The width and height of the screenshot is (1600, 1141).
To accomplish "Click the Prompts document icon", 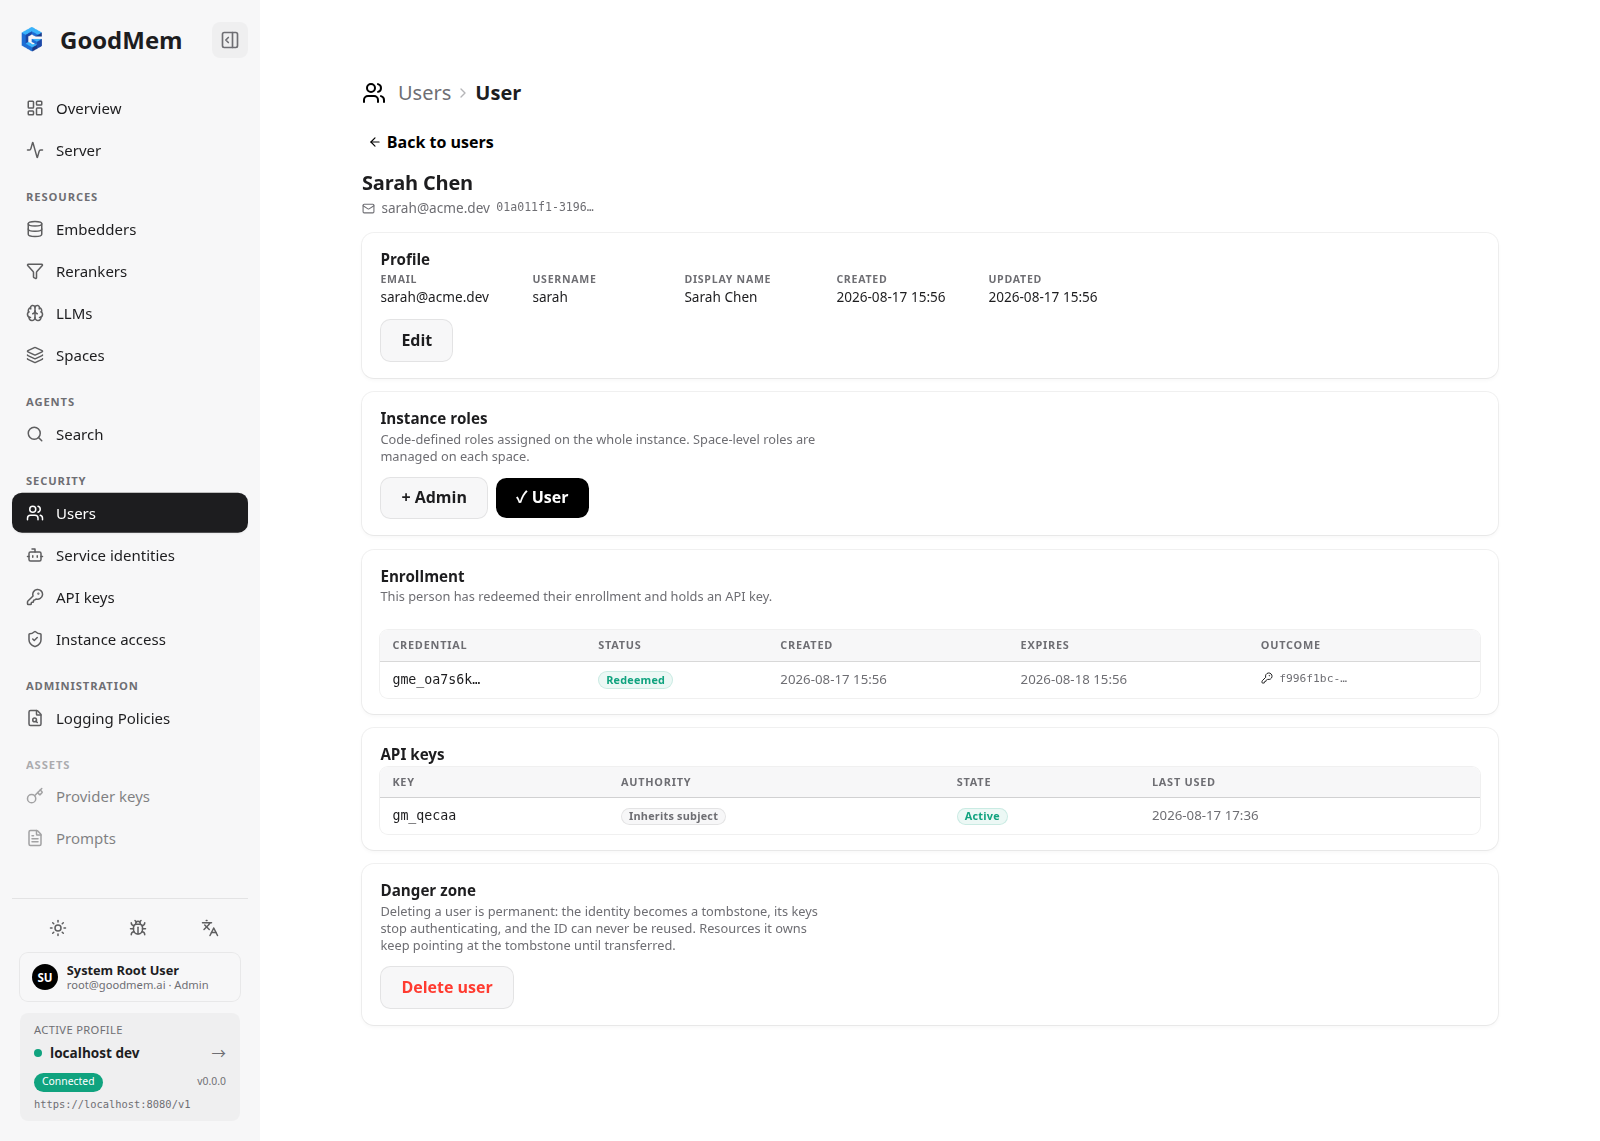I will coord(35,838).
